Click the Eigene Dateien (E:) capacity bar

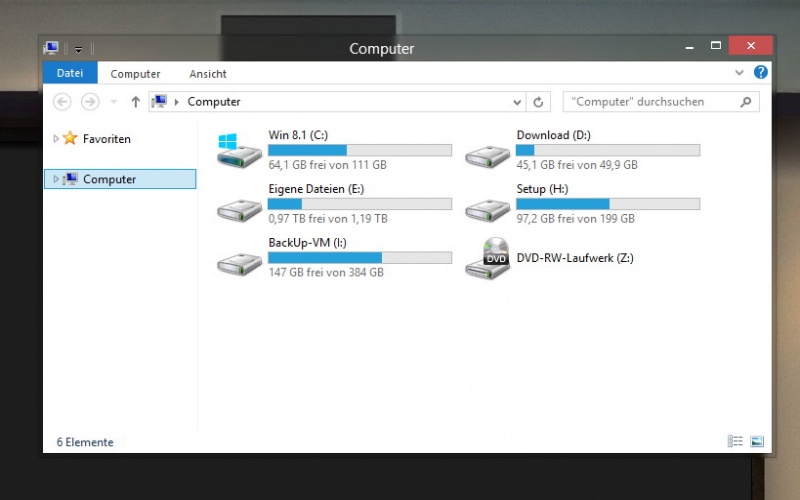coord(360,204)
